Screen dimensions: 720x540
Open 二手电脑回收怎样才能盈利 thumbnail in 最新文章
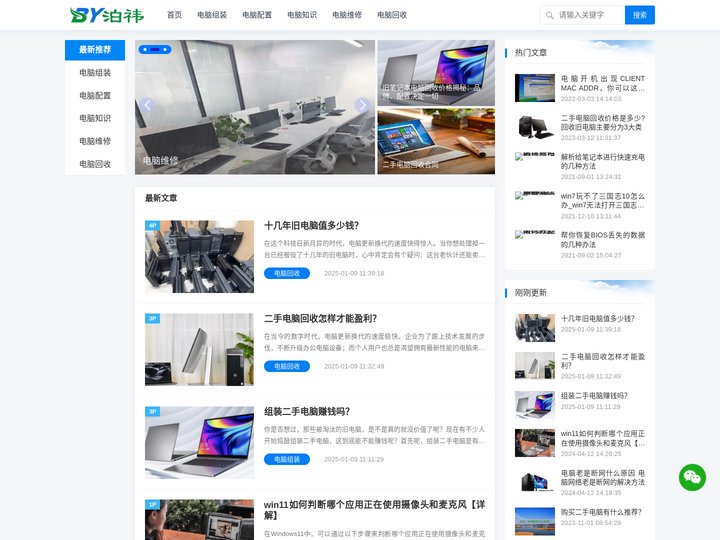pyautogui.click(x=199, y=349)
